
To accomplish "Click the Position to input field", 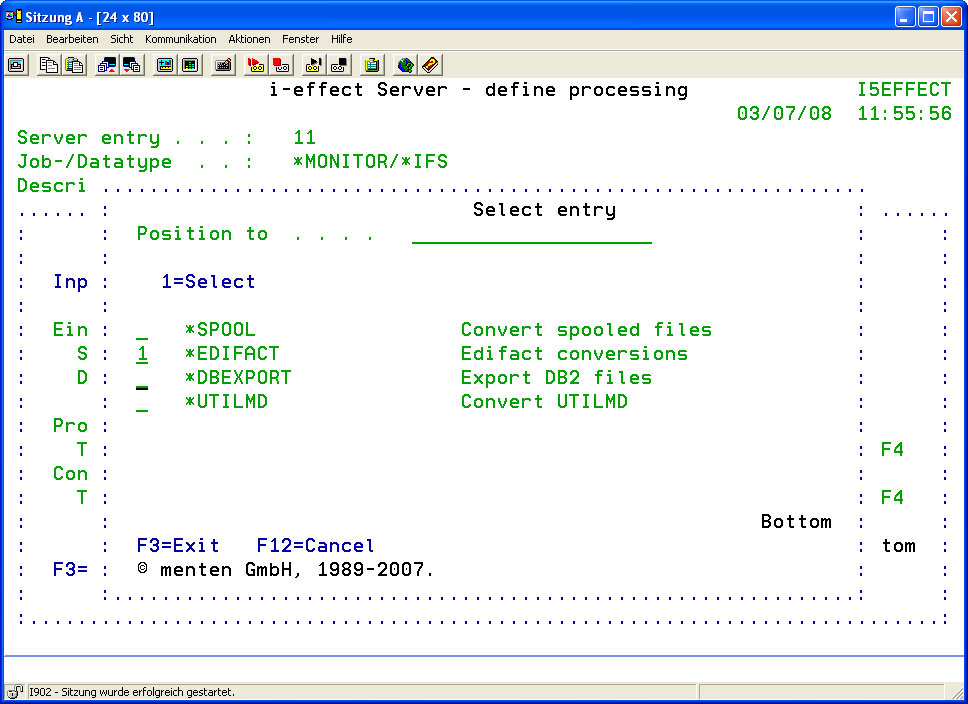I will click(531, 234).
